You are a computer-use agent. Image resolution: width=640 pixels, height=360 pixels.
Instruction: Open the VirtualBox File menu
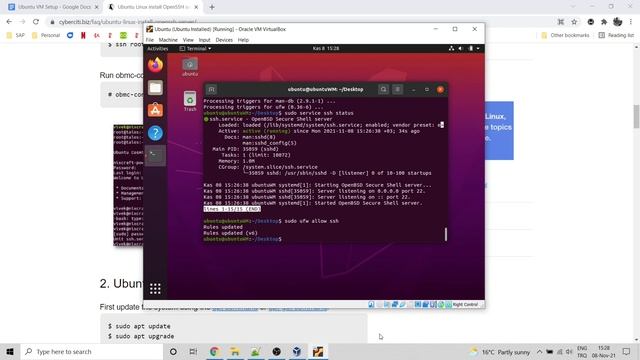click(x=150, y=40)
